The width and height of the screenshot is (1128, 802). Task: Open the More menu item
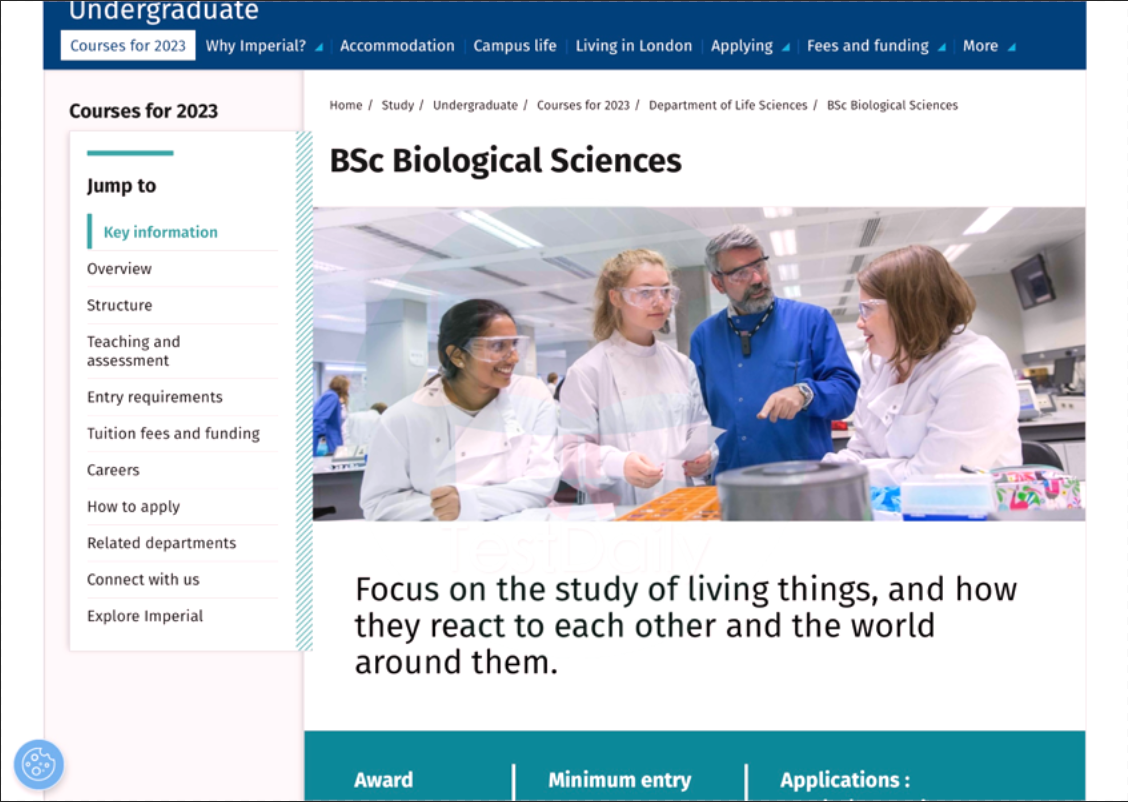click(981, 45)
